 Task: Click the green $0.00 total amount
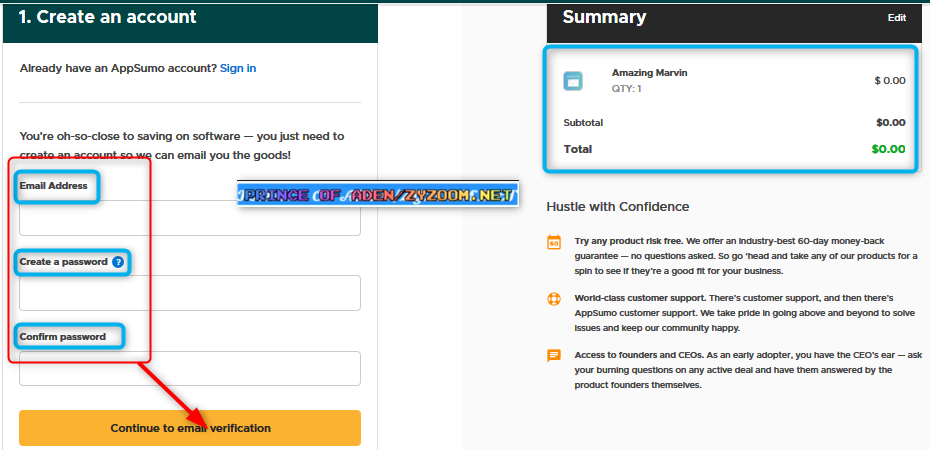pyautogui.click(x=888, y=149)
